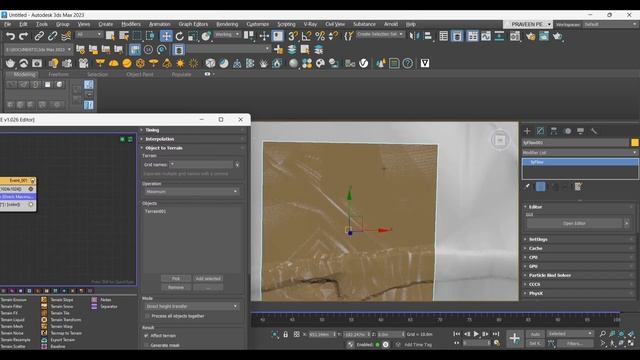Click the V-Ray dome light icon
This screenshot has height=360, width=640.
pyautogui.click(x=113, y=63)
